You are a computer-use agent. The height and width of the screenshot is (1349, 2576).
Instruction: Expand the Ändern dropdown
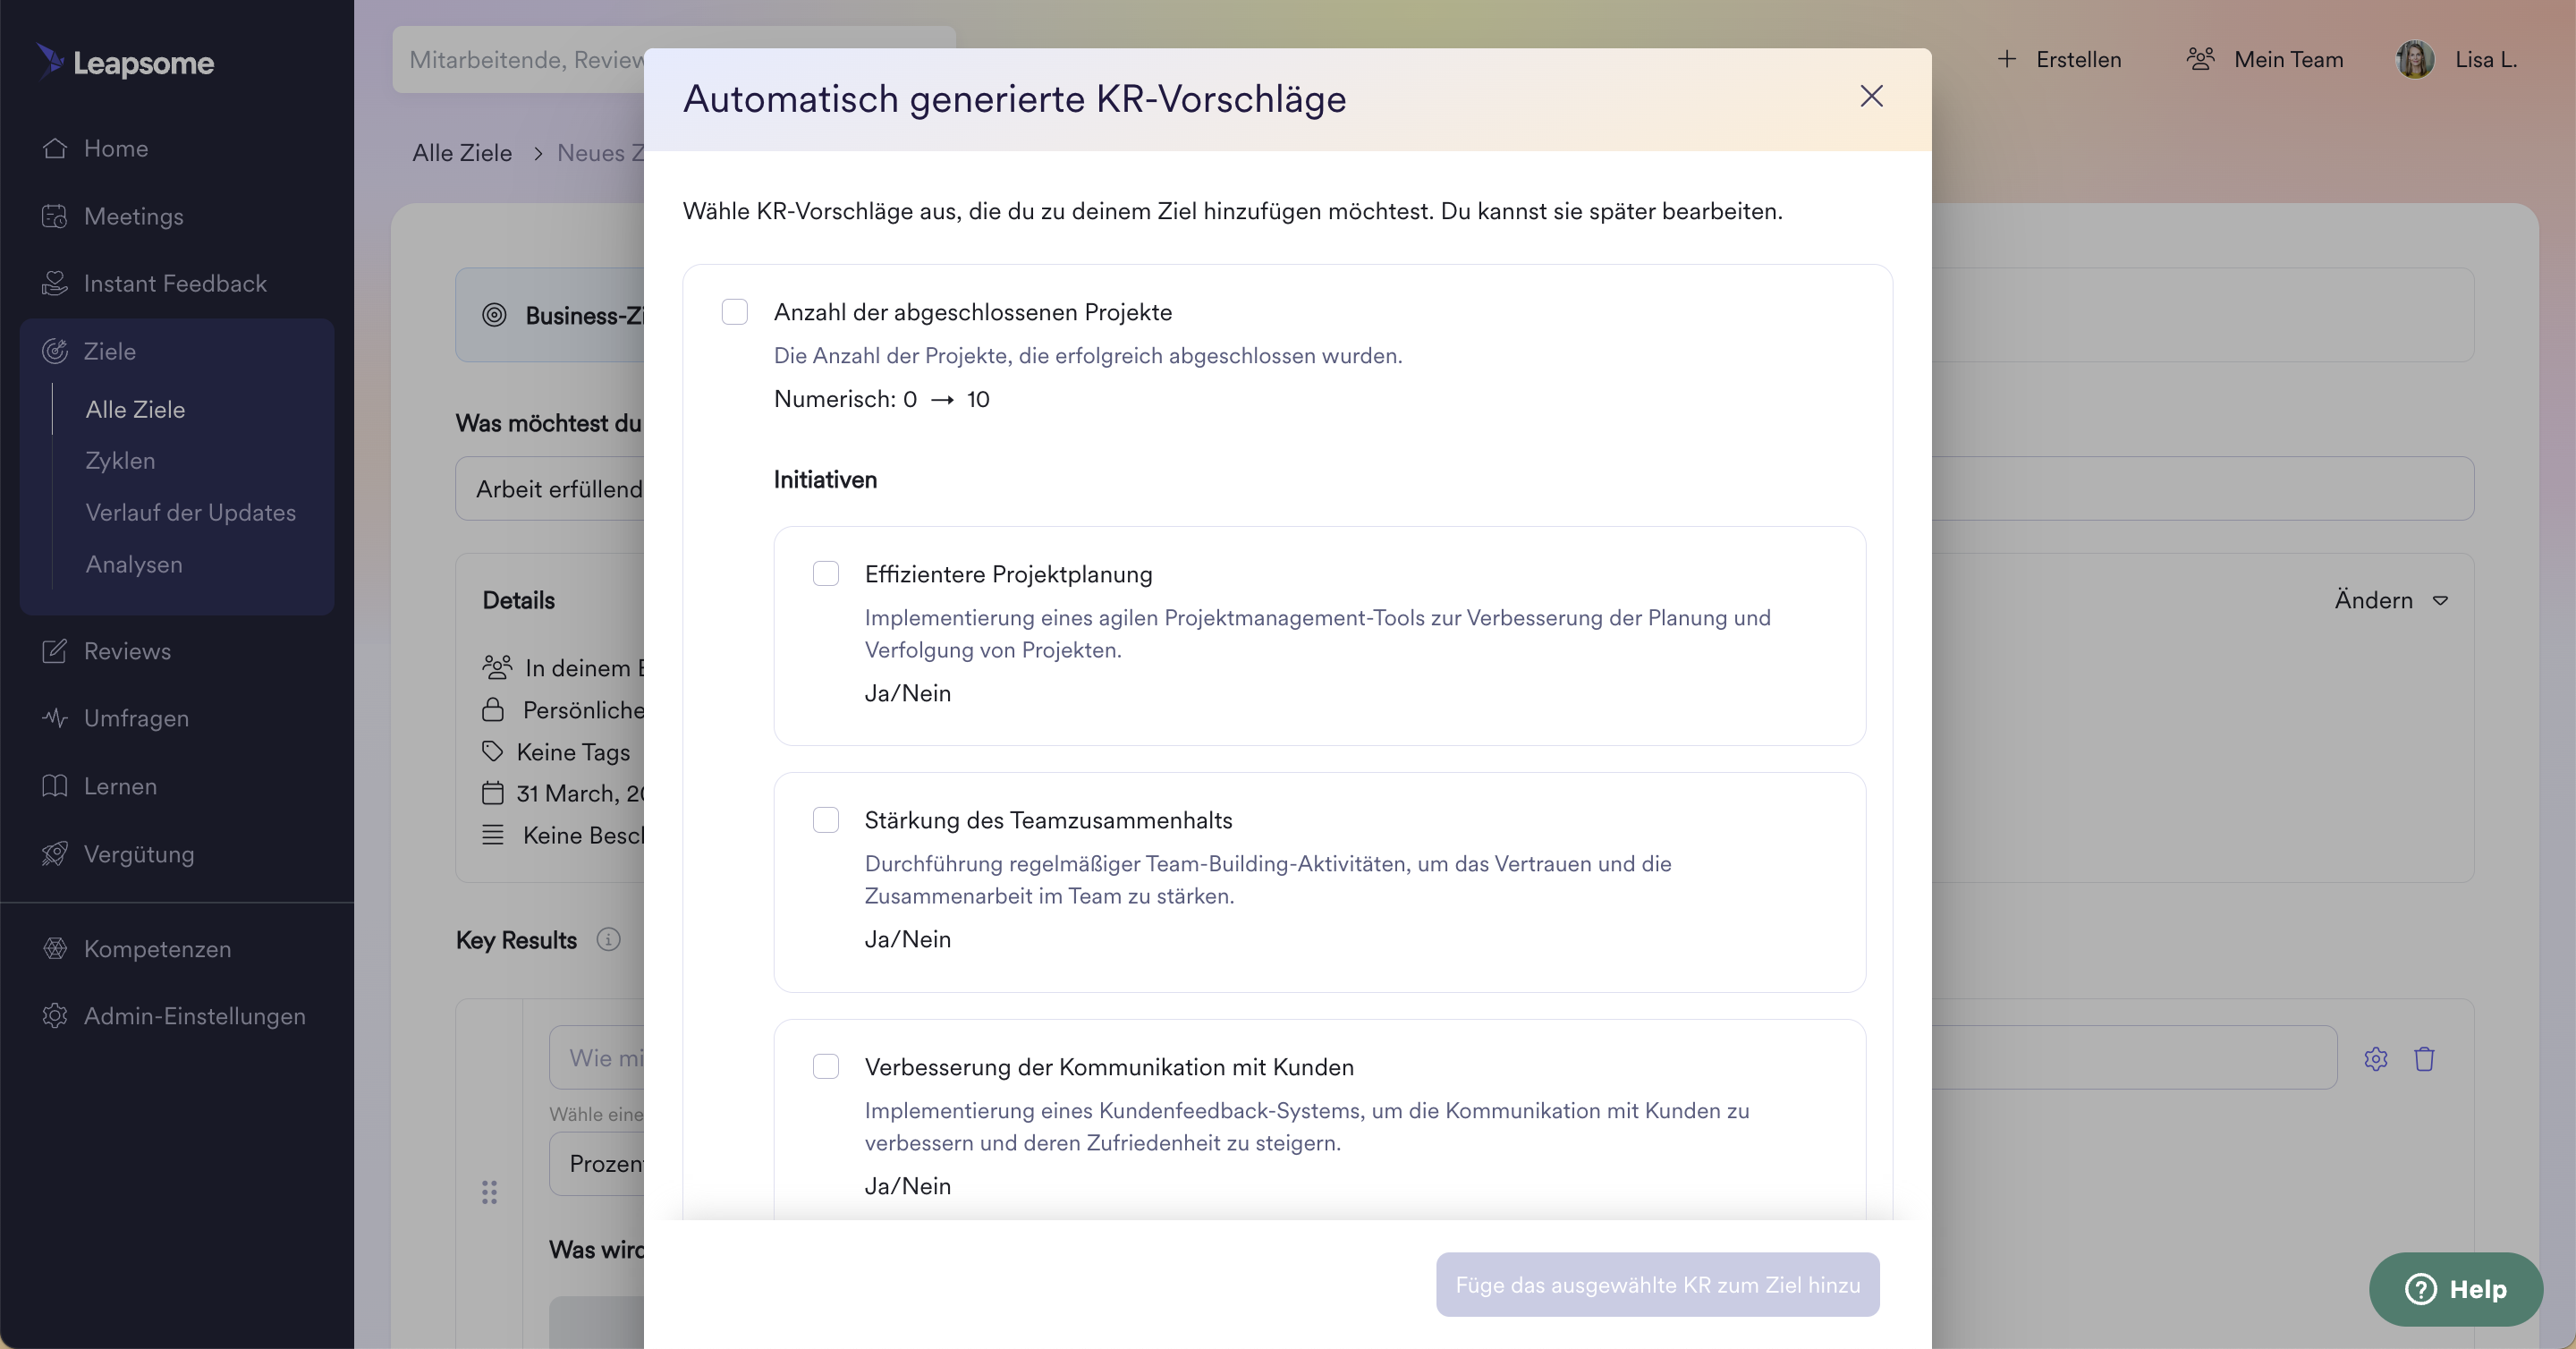[x=2391, y=600]
